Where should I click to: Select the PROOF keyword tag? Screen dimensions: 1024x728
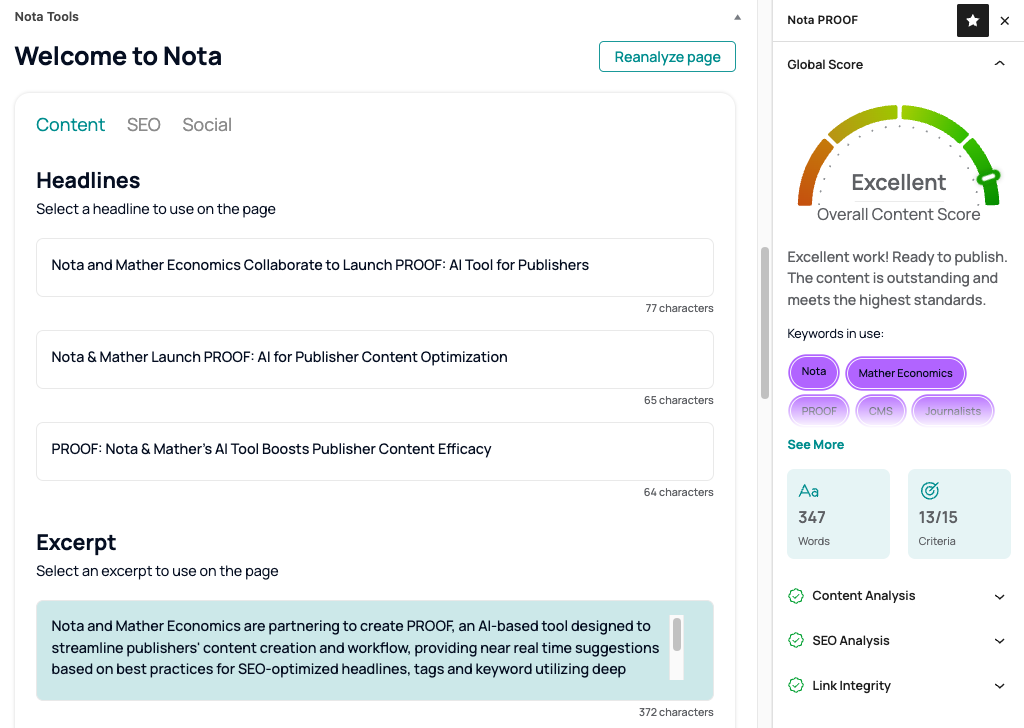[819, 411]
